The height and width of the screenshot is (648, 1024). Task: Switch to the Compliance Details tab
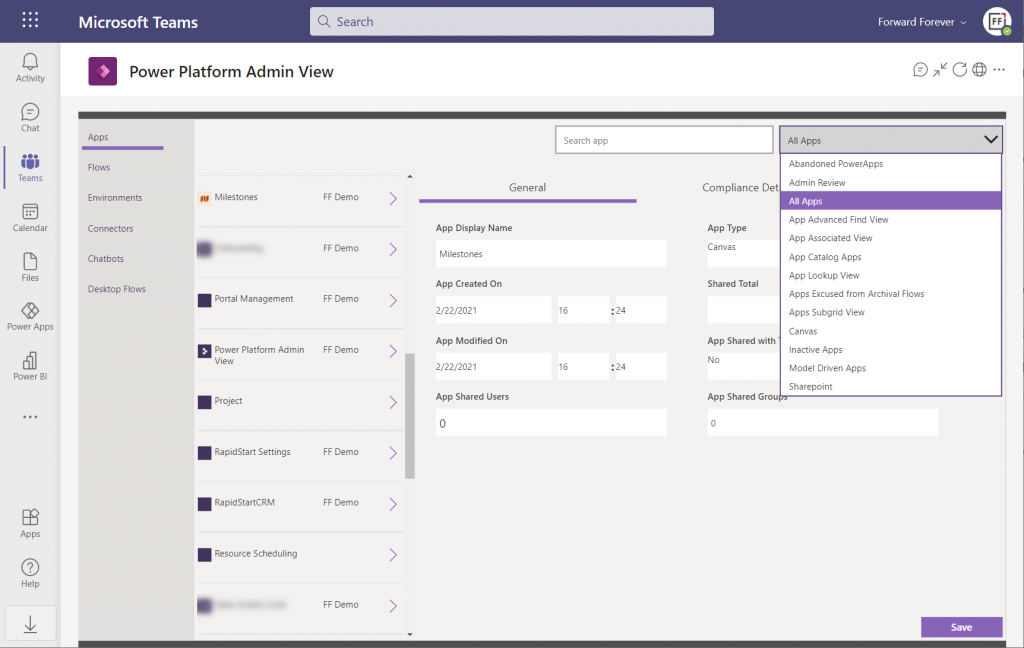coord(741,188)
